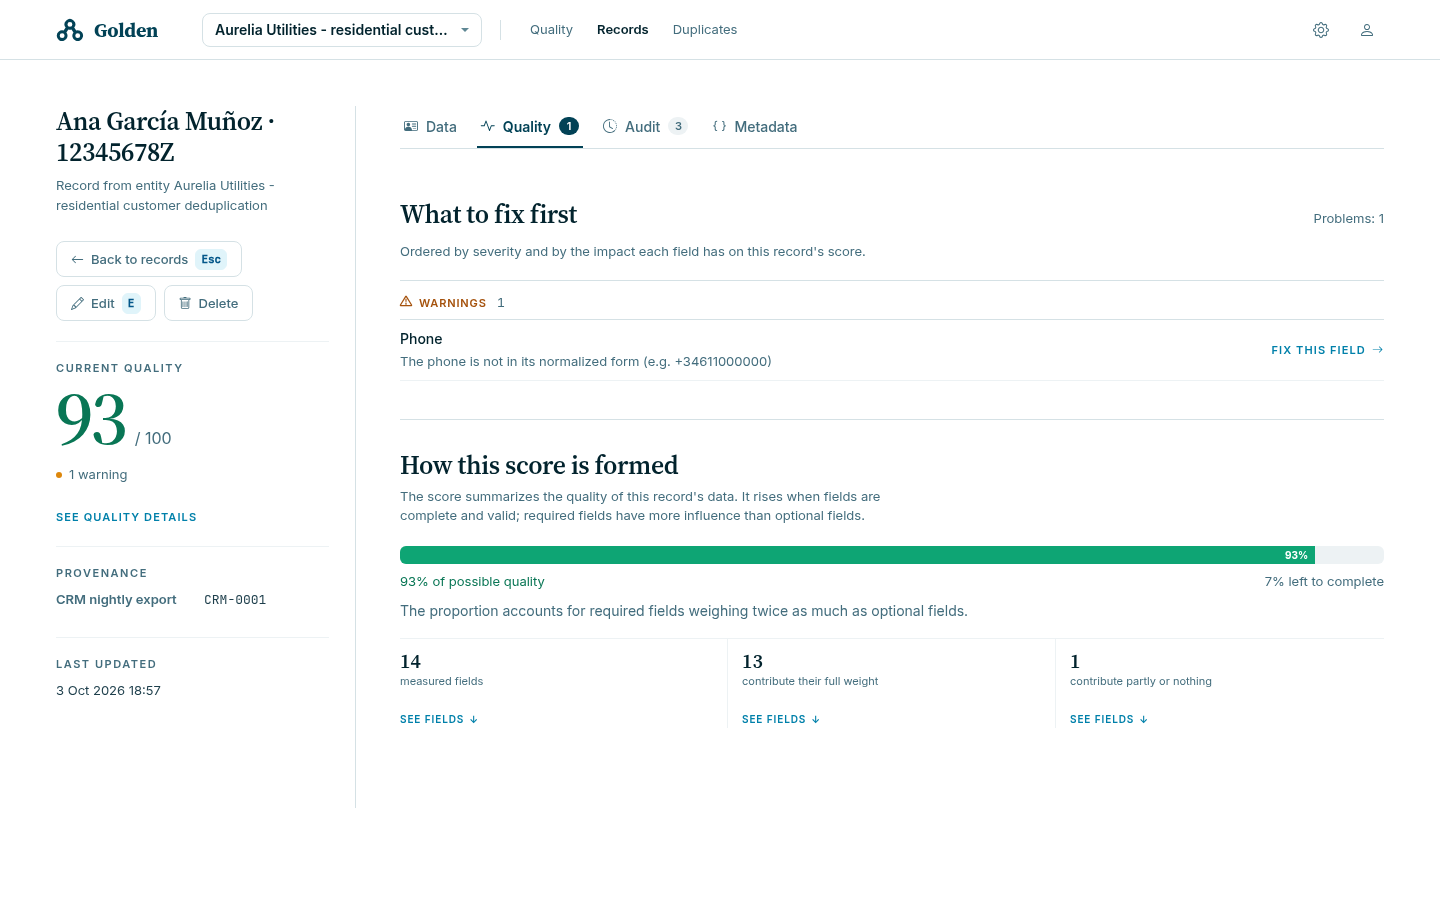Screen dimensions: 1440x900
Task: Select the Quality tab with badge
Action: coord(530,127)
